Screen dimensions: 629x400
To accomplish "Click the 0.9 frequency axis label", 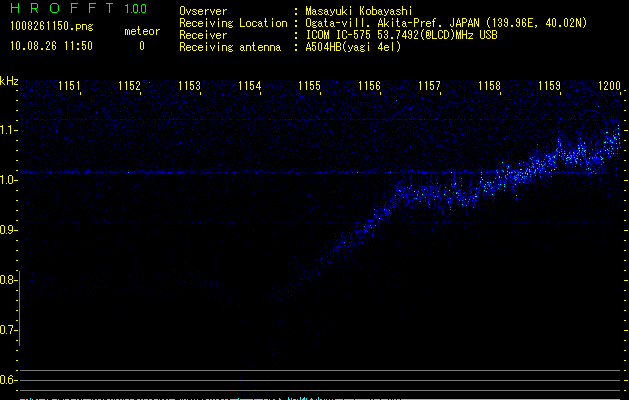I will pos(9,230).
